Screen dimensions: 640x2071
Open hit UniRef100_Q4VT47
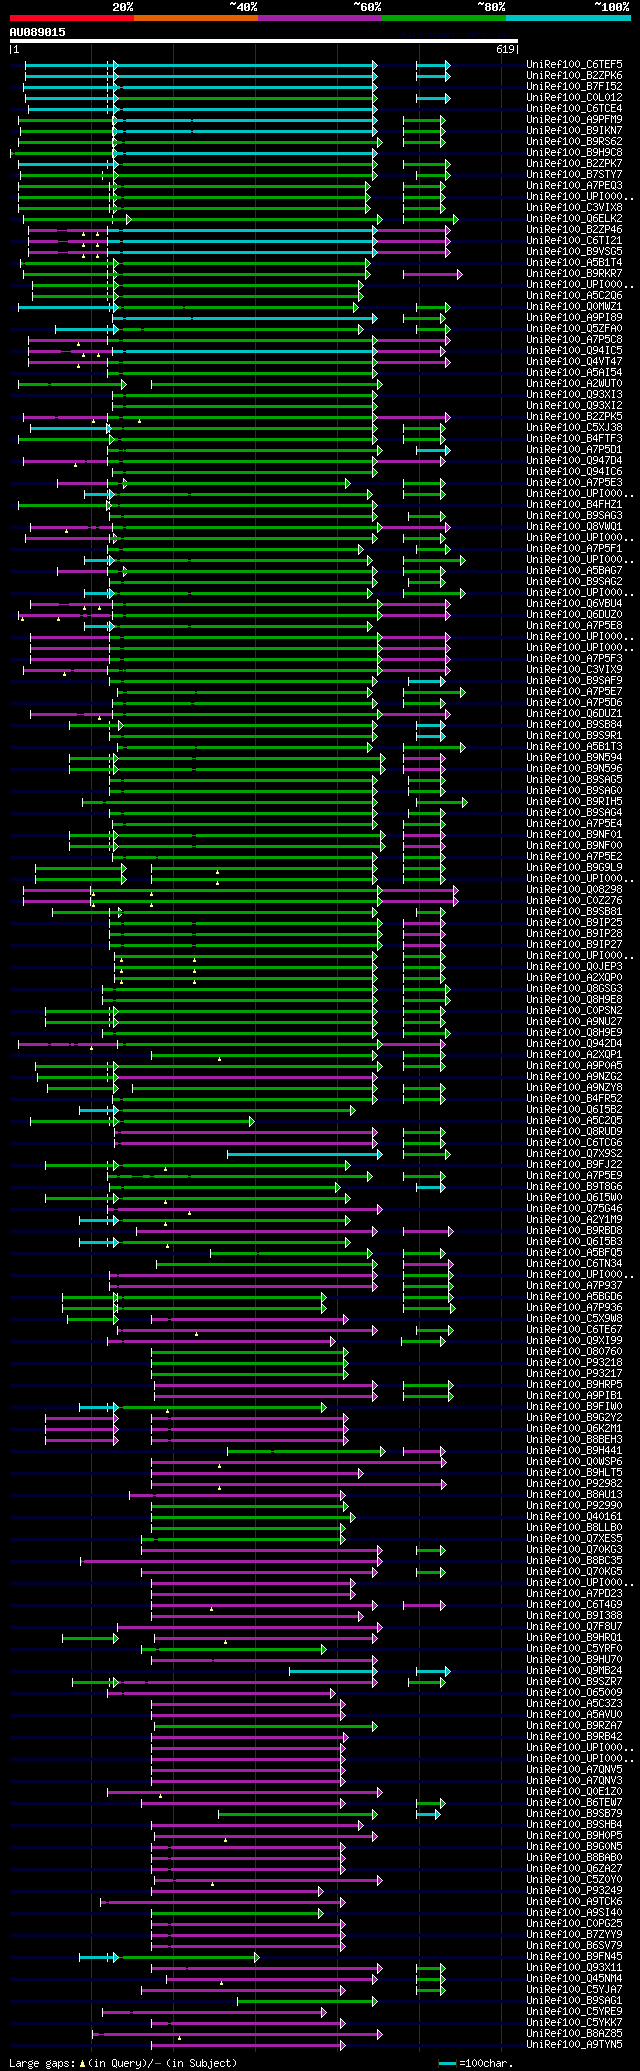point(574,361)
